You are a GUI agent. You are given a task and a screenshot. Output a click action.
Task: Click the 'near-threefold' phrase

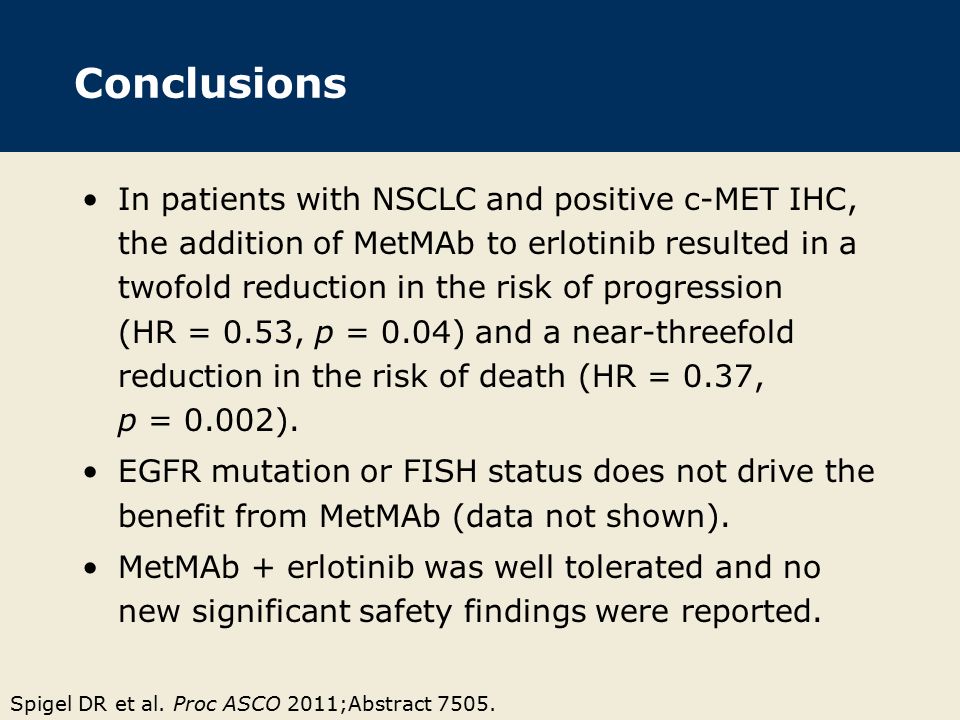(683, 332)
